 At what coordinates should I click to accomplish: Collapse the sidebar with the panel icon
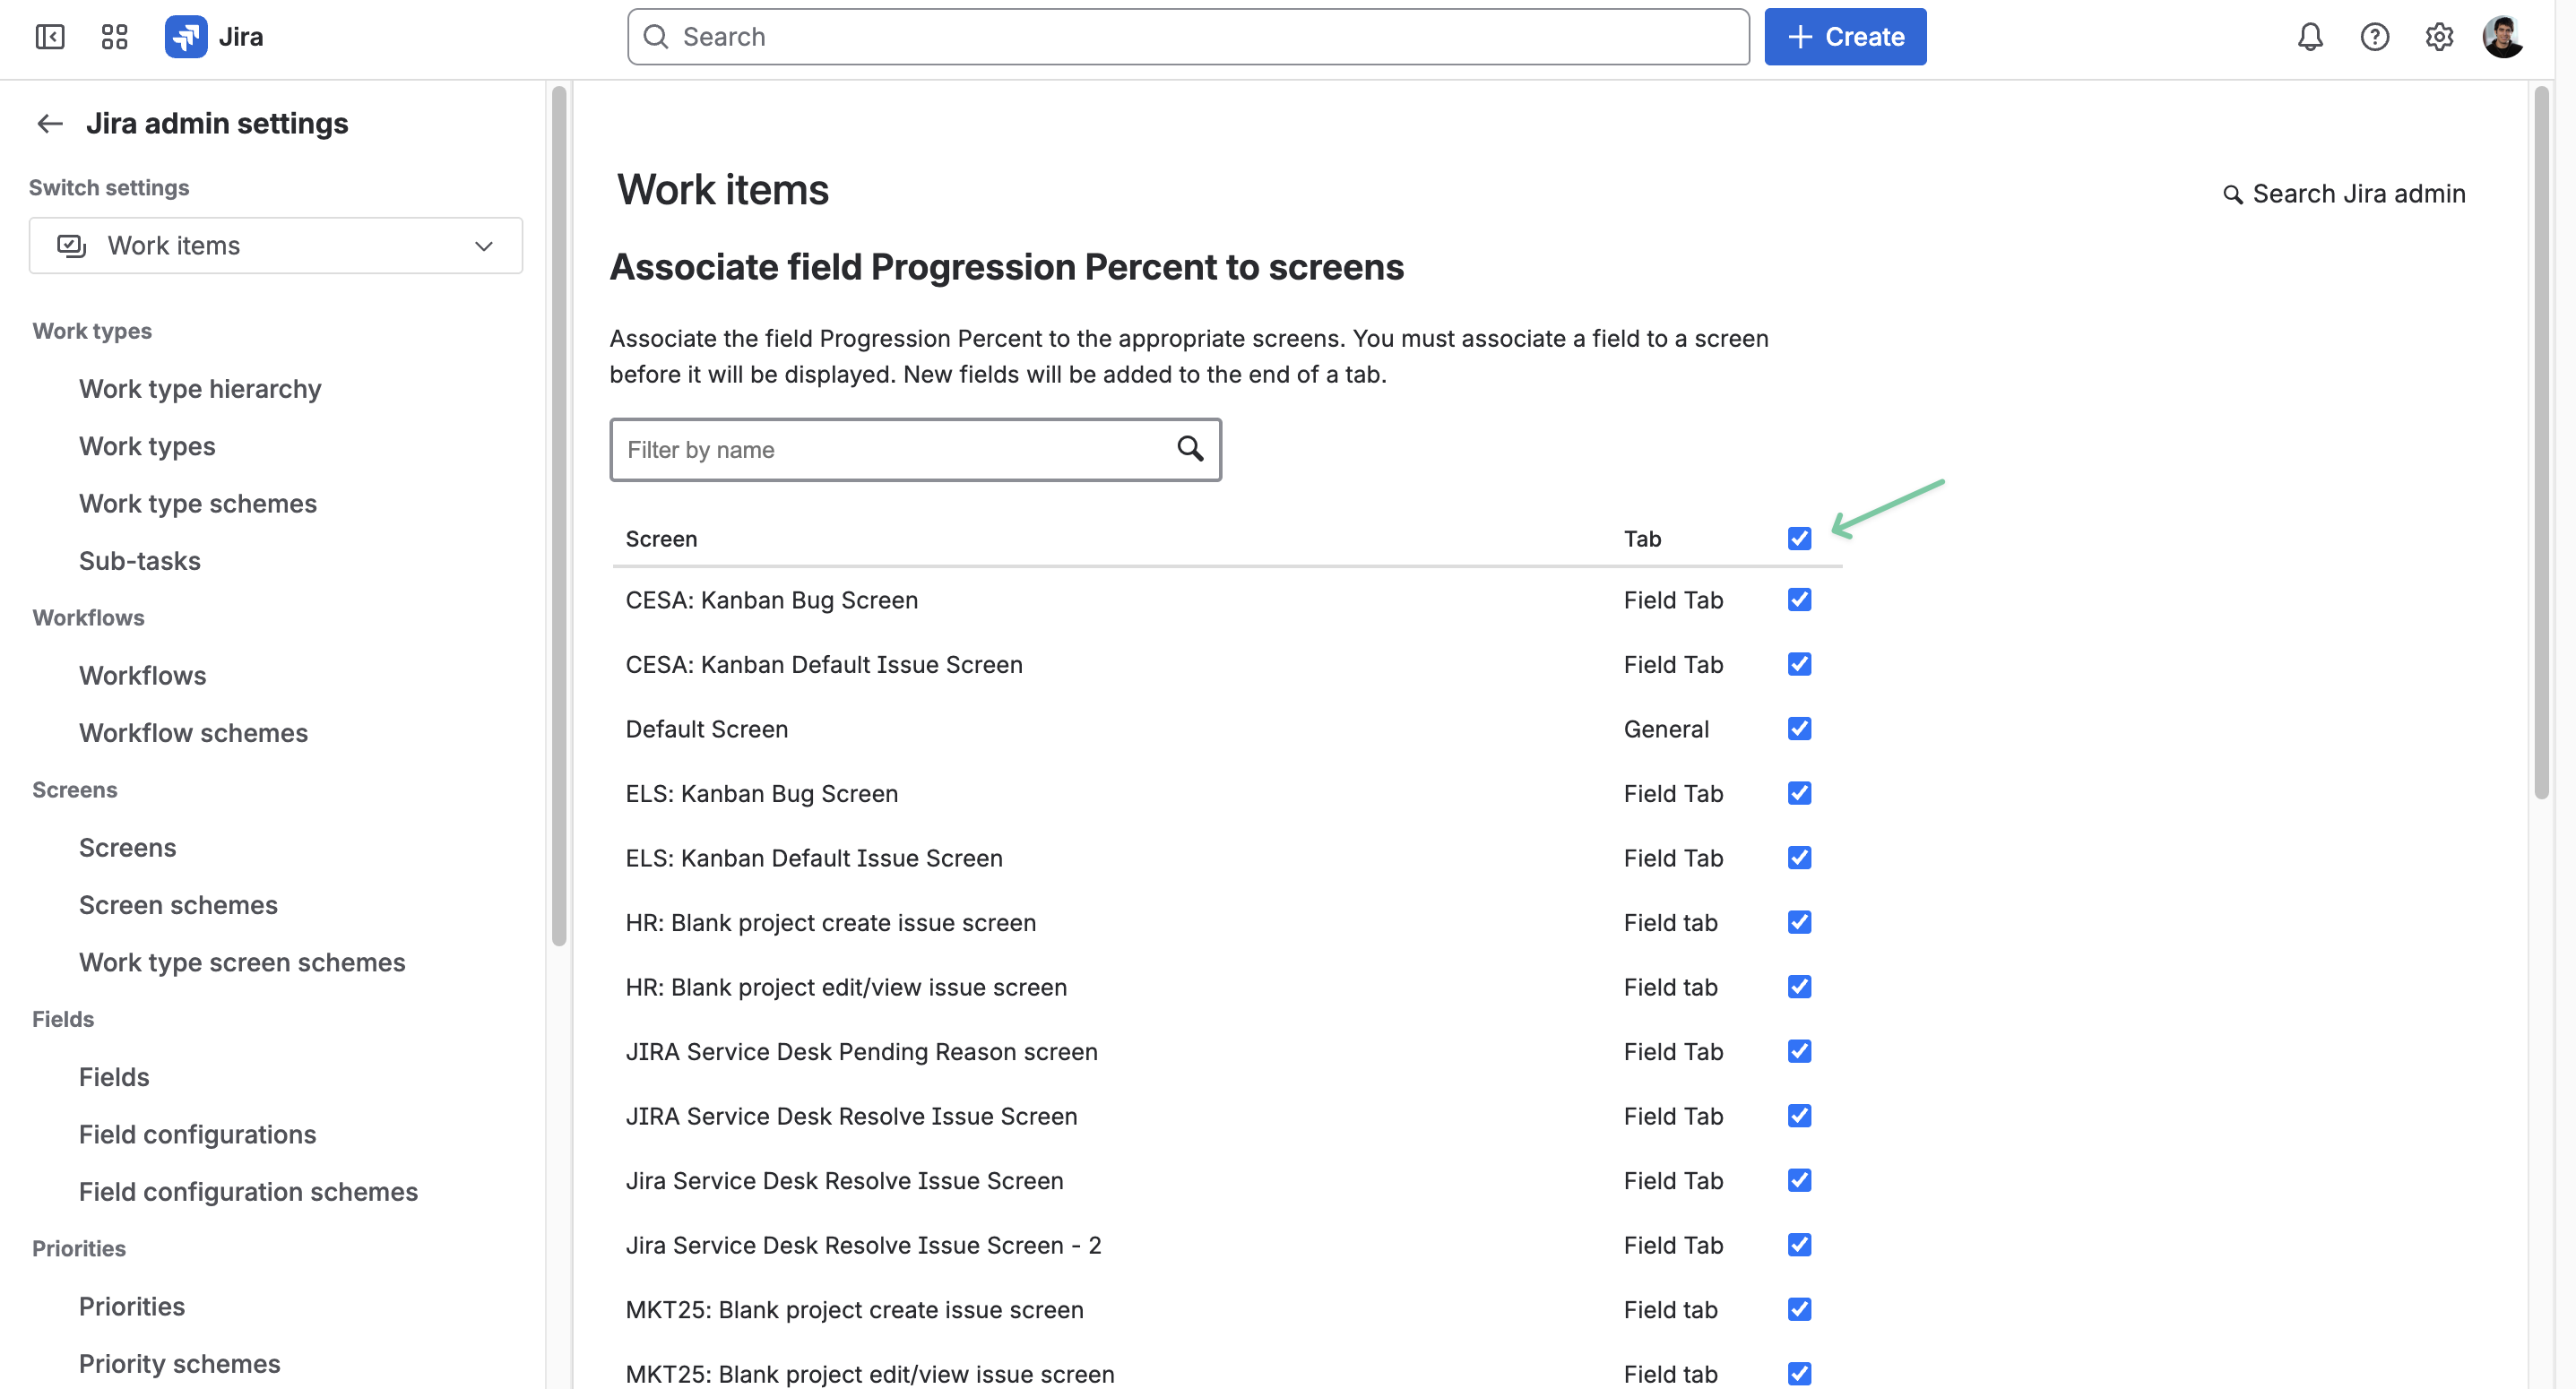[50, 37]
